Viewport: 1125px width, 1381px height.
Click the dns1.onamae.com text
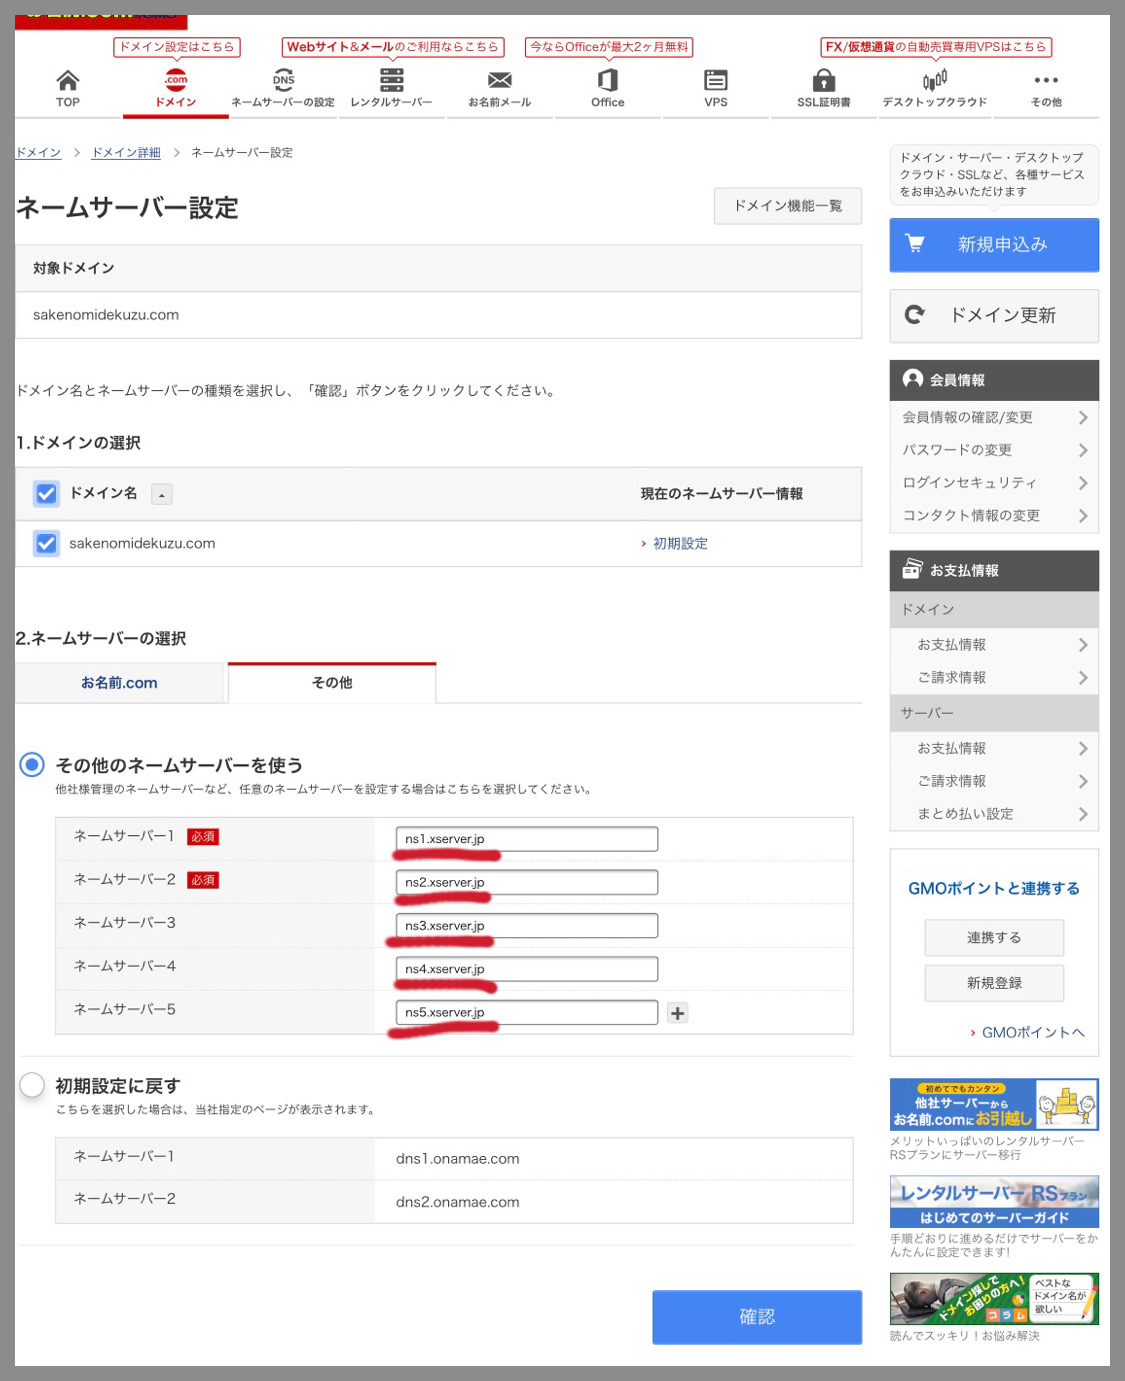pos(458,1159)
